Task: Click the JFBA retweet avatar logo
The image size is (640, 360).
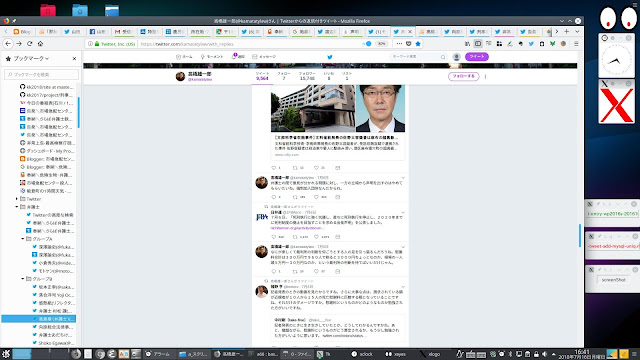Action: (262, 217)
